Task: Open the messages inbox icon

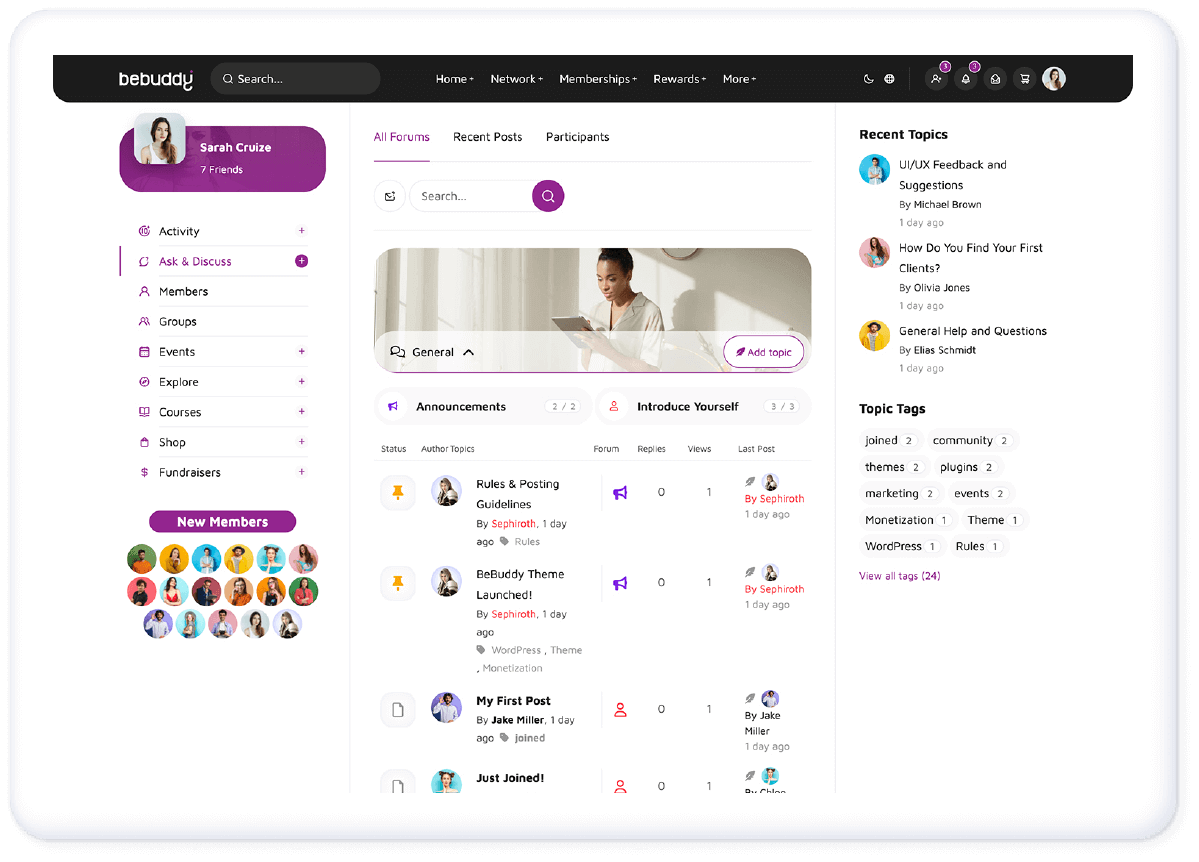Action: tap(995, 79)
